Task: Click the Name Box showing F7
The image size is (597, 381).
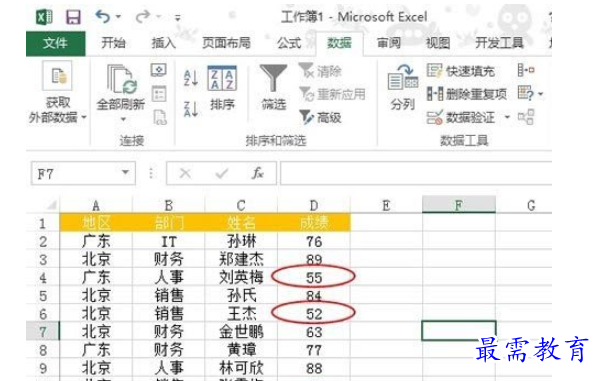Action: [x=76, y=174]
